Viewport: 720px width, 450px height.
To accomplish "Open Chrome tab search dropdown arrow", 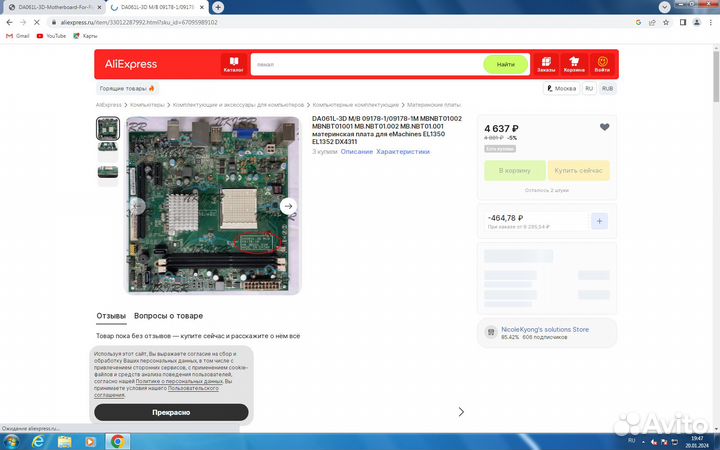I will click(x=664, y=6).
